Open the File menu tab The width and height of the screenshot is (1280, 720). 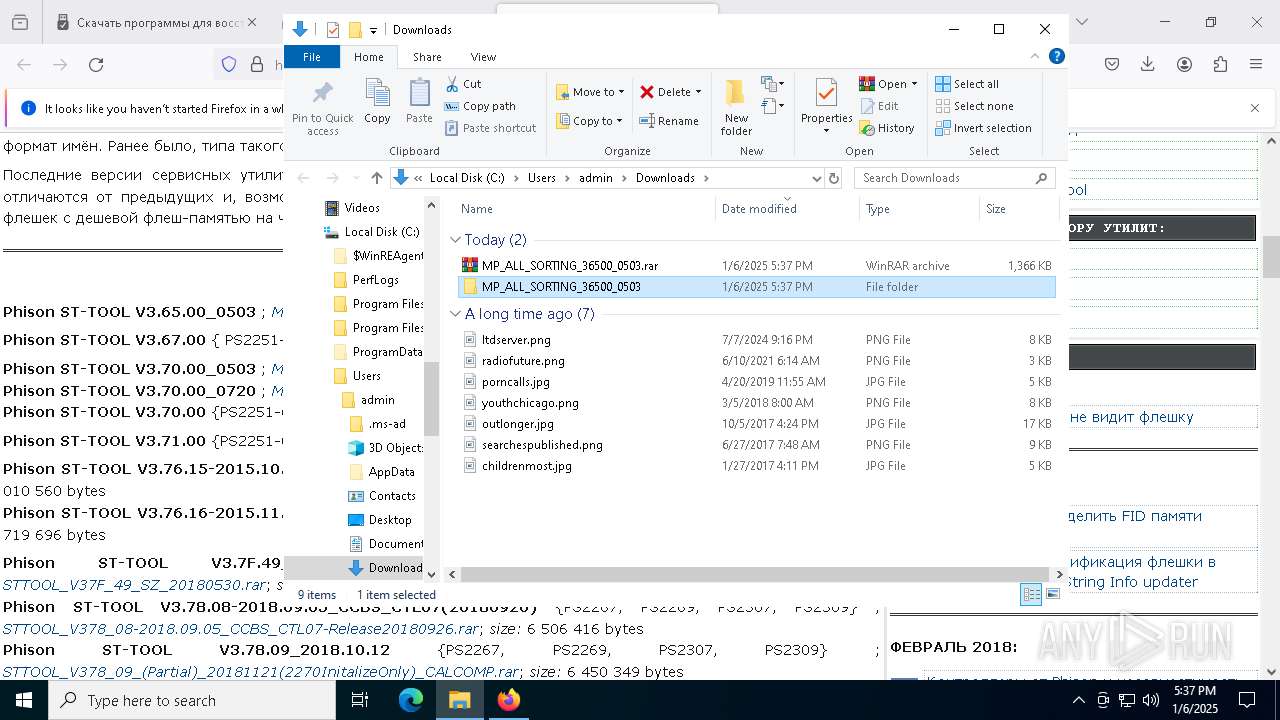pyautogui.click(x=312, y=57)
